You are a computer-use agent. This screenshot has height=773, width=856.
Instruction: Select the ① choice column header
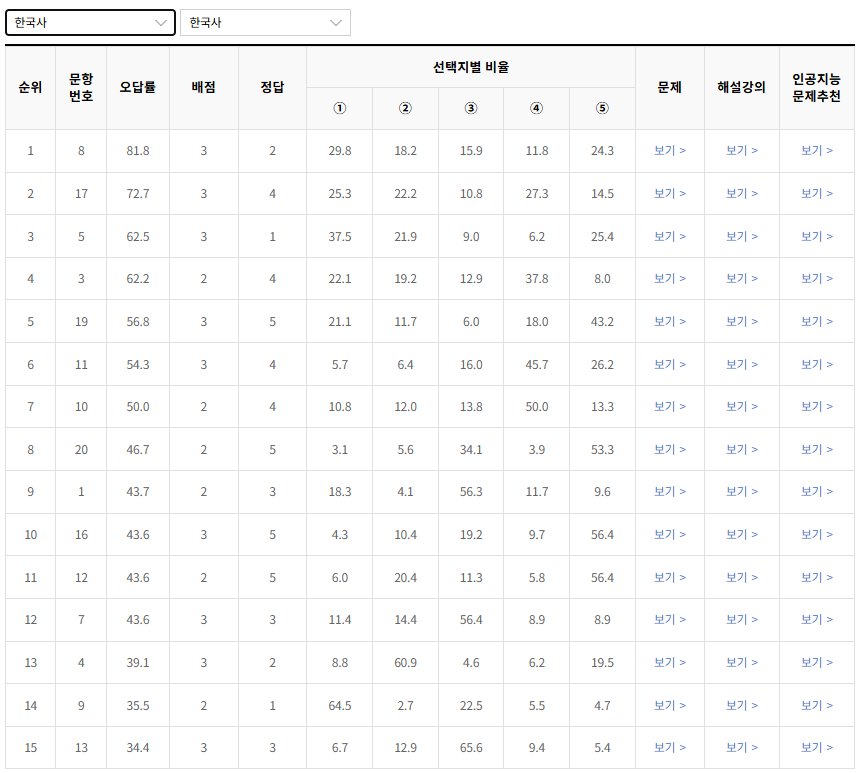[338, 109]
